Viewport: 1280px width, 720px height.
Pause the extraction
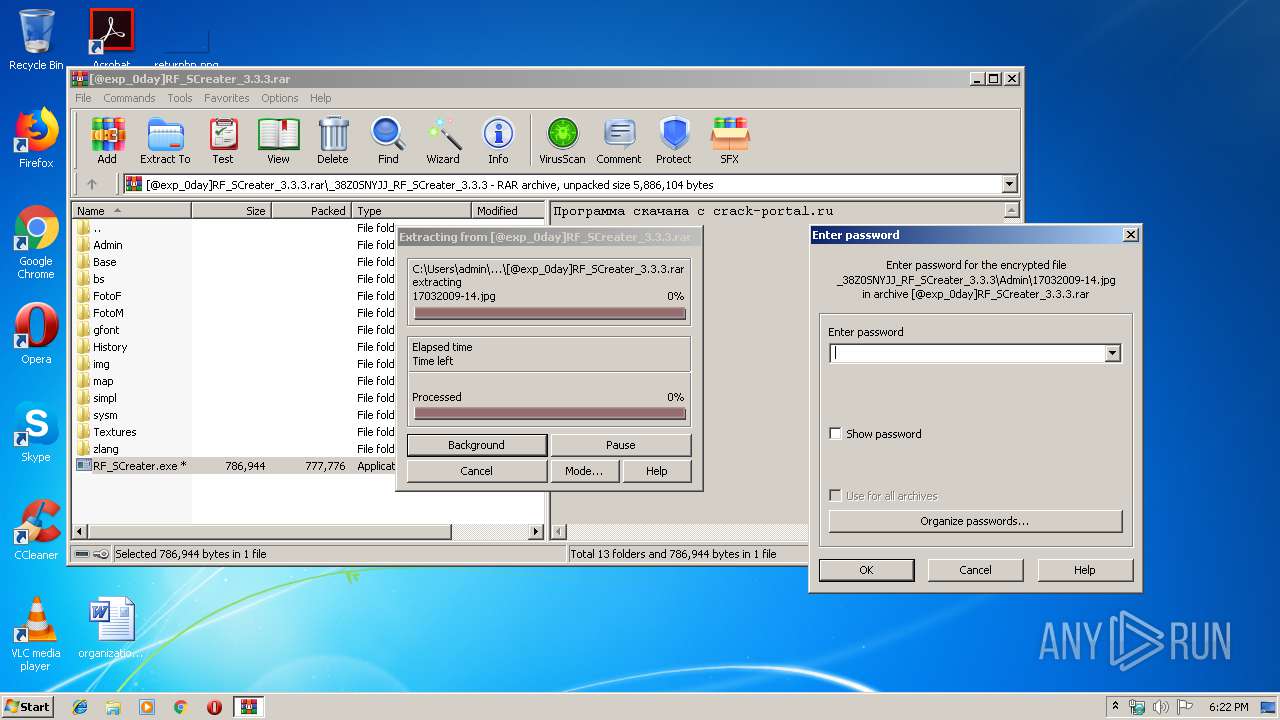coord(621,445)
